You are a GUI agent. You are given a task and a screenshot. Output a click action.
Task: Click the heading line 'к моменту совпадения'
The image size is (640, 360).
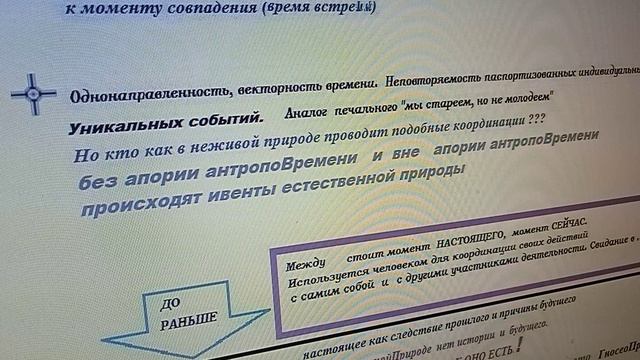[x=221, y=8]
